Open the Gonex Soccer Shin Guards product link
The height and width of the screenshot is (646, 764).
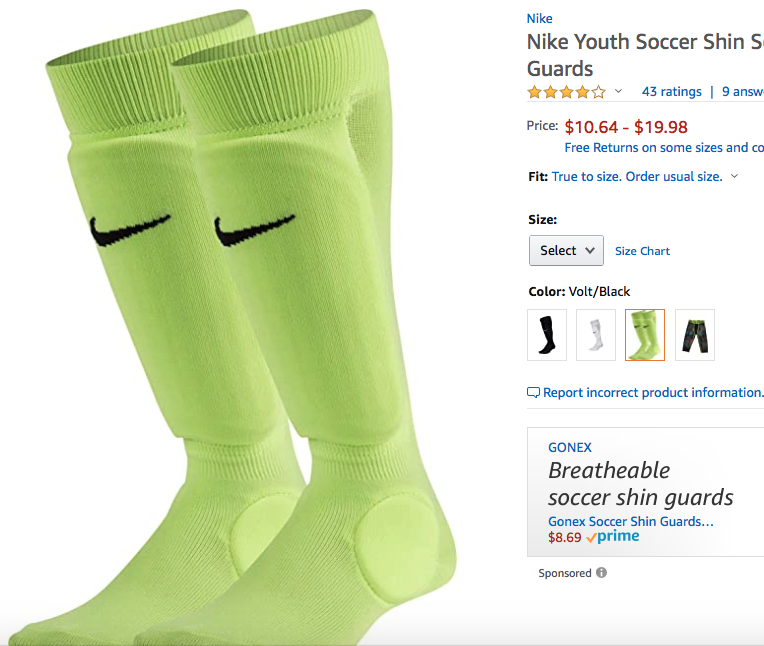click(631, 521)
